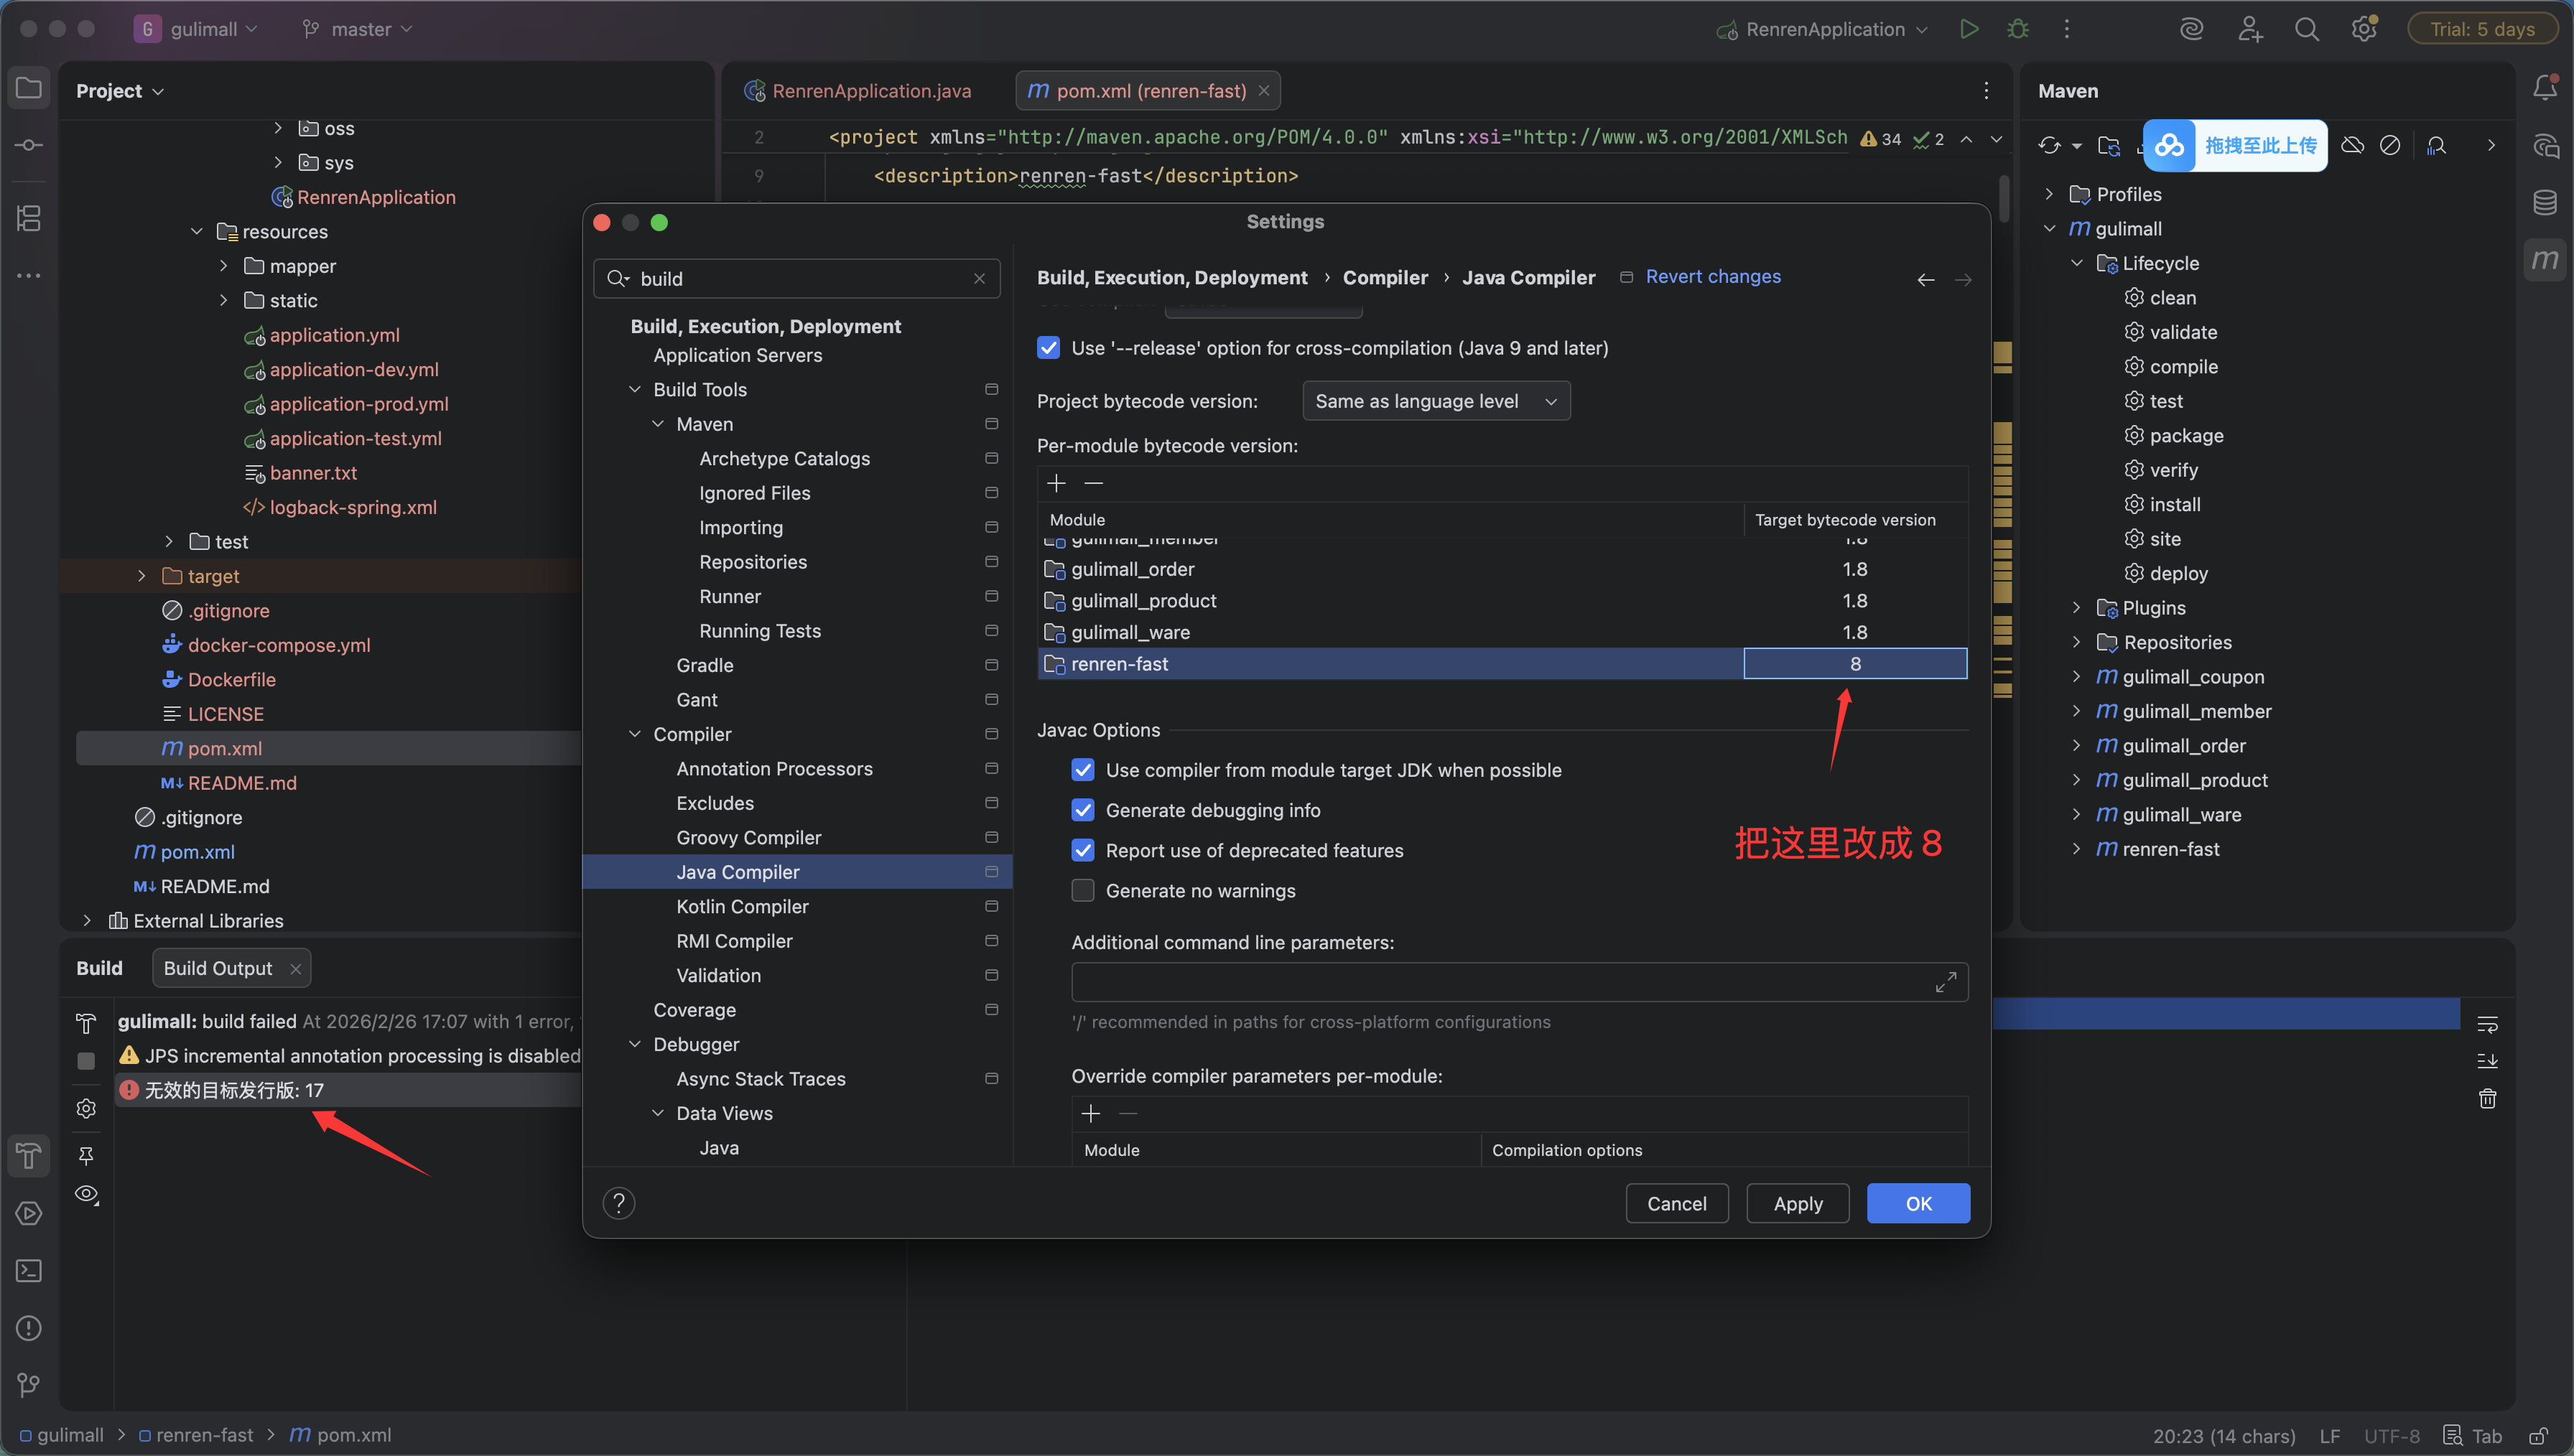Switch to RenrenApplication.java editor tab
Viewport: 2574px width, 1456px height.
coord(858,91)
